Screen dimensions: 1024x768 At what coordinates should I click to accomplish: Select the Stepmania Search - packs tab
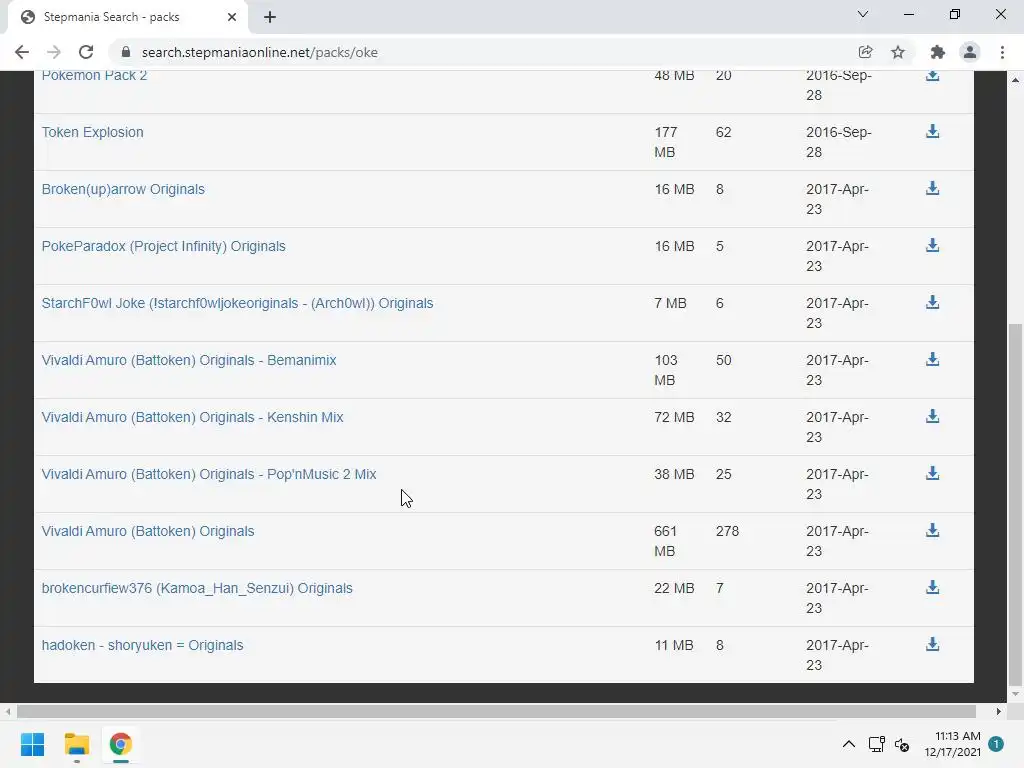coord(128,18)
